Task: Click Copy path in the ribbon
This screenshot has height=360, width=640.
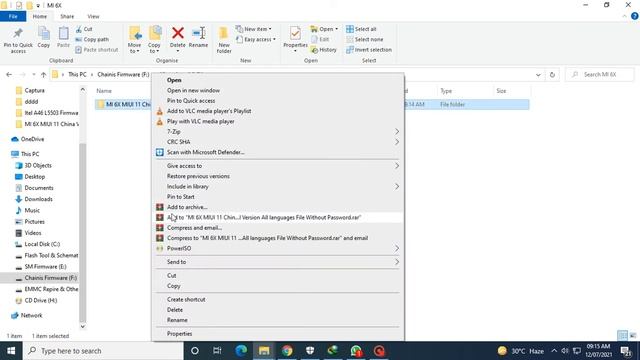Action: (x=92, y=40)
